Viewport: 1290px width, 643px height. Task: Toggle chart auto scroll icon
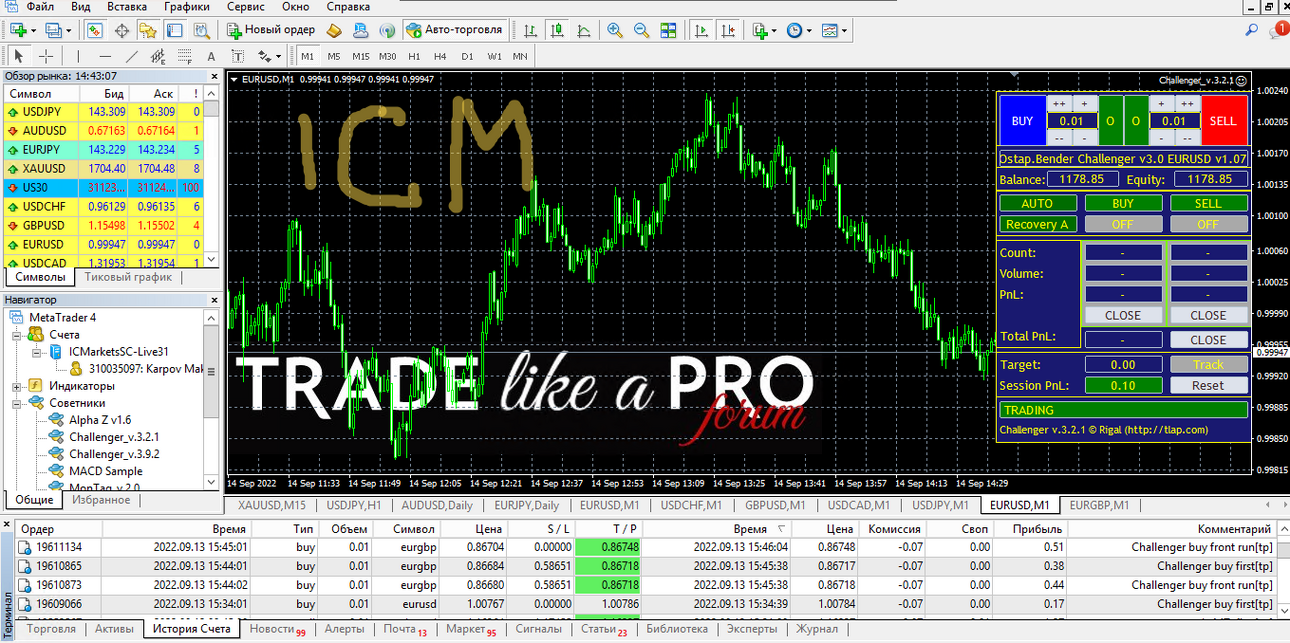coord(703,30)
